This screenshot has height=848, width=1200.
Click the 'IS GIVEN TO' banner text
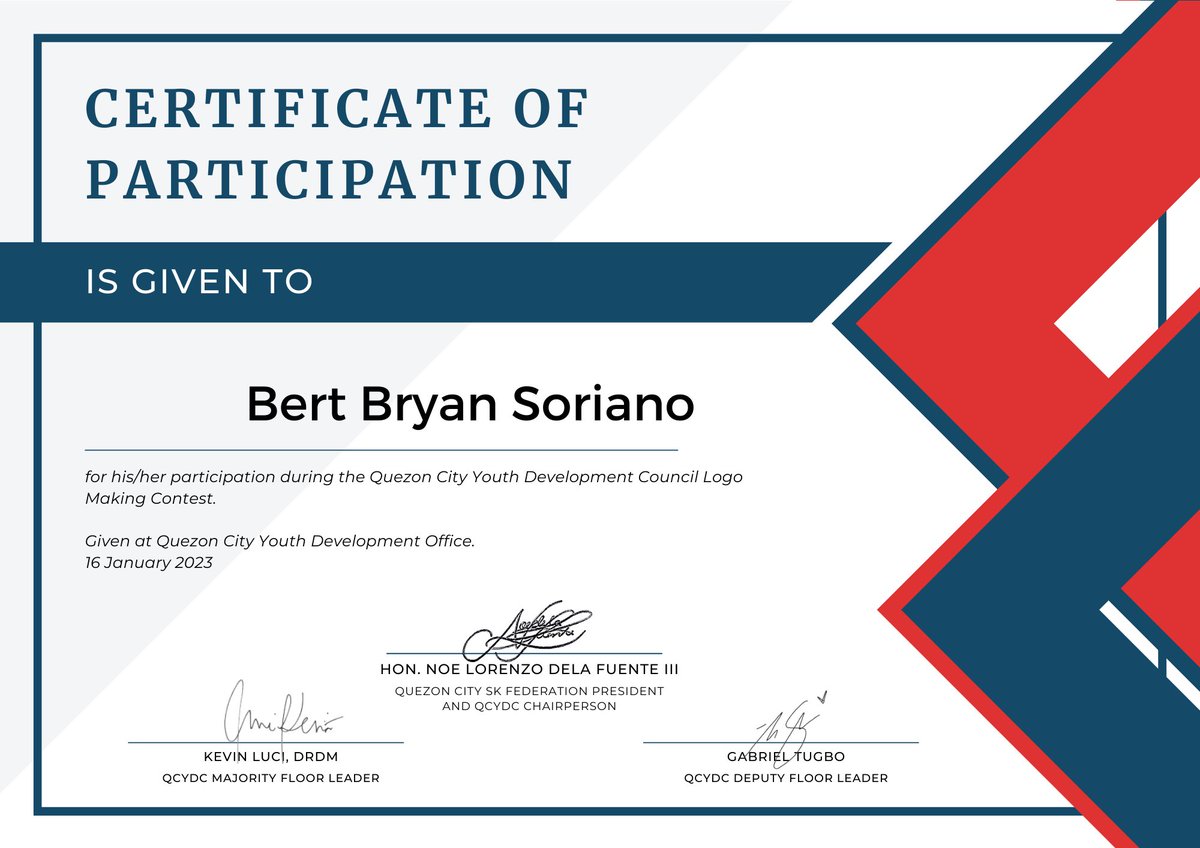tap(199, 282)
